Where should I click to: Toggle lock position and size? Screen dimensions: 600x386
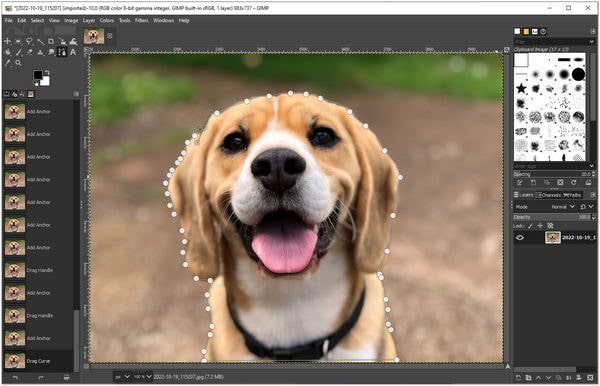pos(540,226)
